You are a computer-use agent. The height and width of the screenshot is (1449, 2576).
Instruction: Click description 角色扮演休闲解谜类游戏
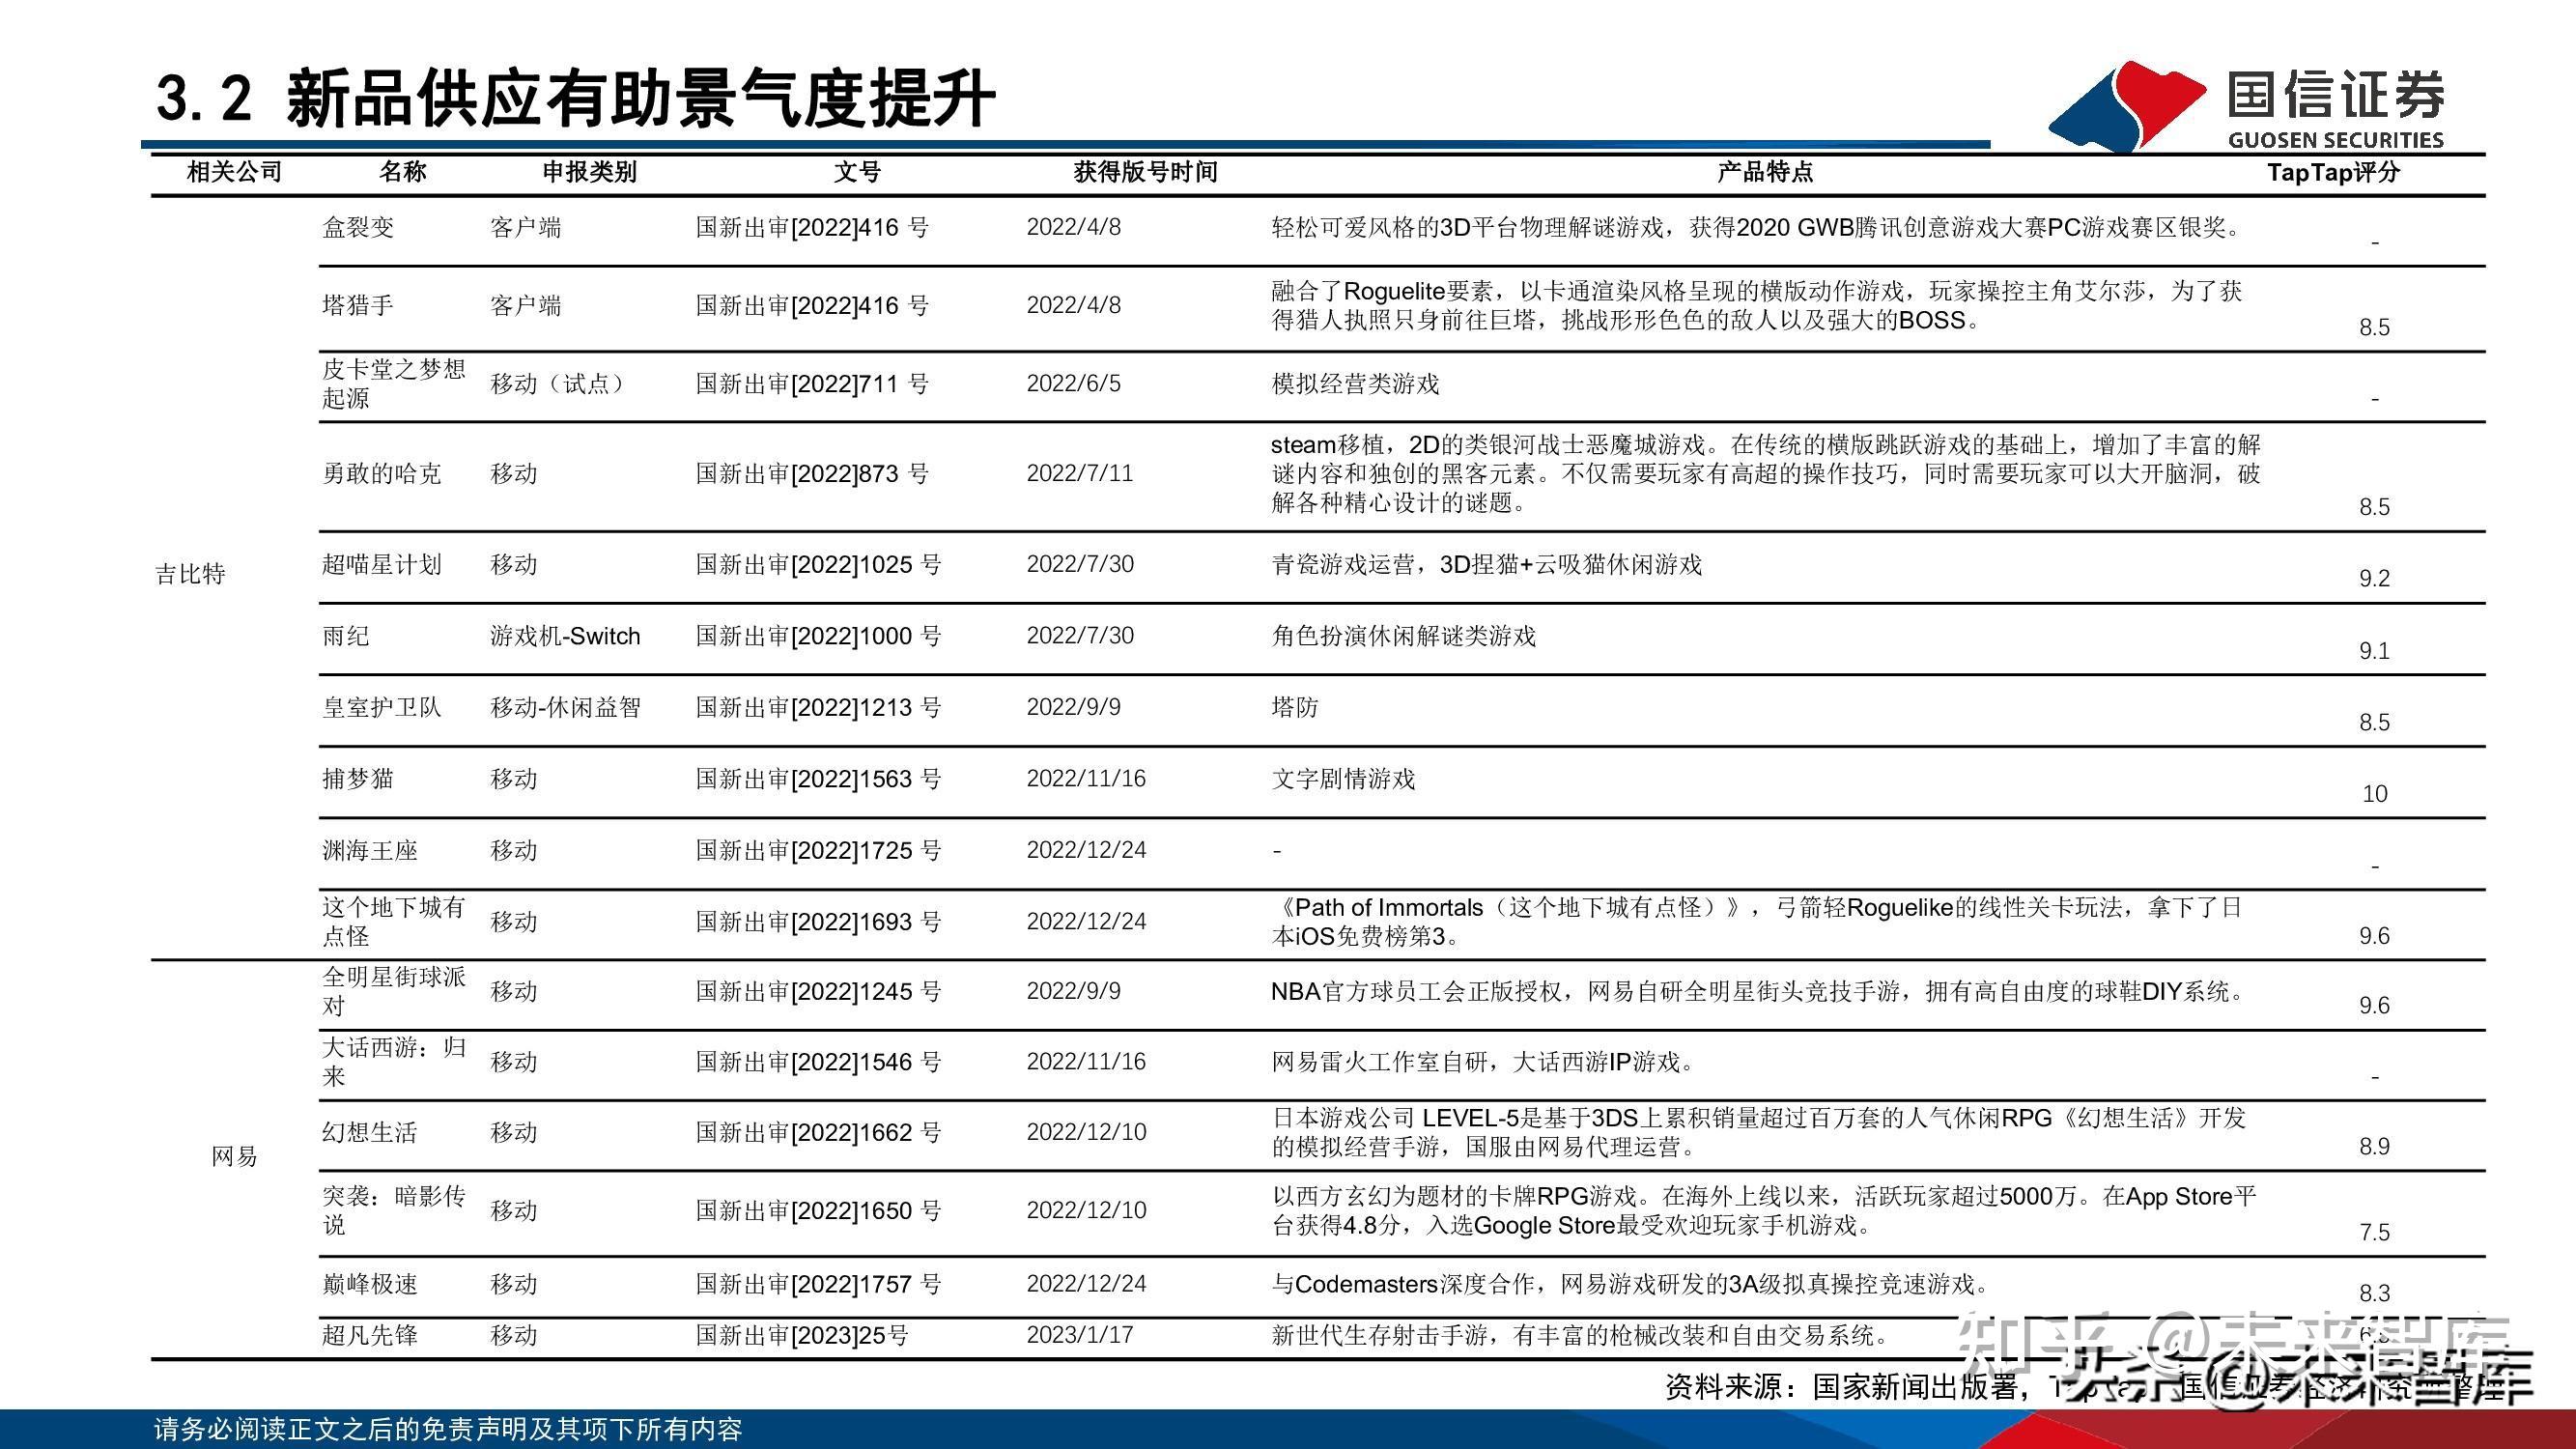click(1403, 636)
